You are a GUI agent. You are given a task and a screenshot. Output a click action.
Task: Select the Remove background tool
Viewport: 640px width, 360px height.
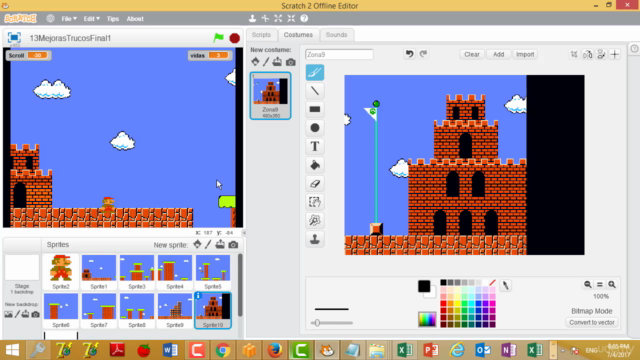click(x=315, y=220)
